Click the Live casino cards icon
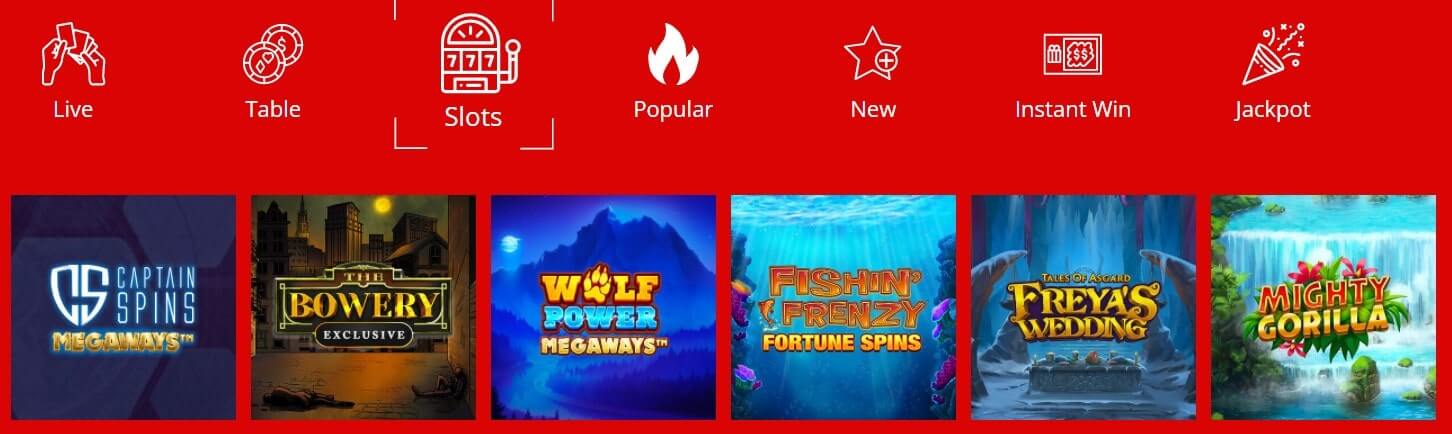Image resolution: width=1452 pixels, height=434 pixels. click(x=73, y=53)
